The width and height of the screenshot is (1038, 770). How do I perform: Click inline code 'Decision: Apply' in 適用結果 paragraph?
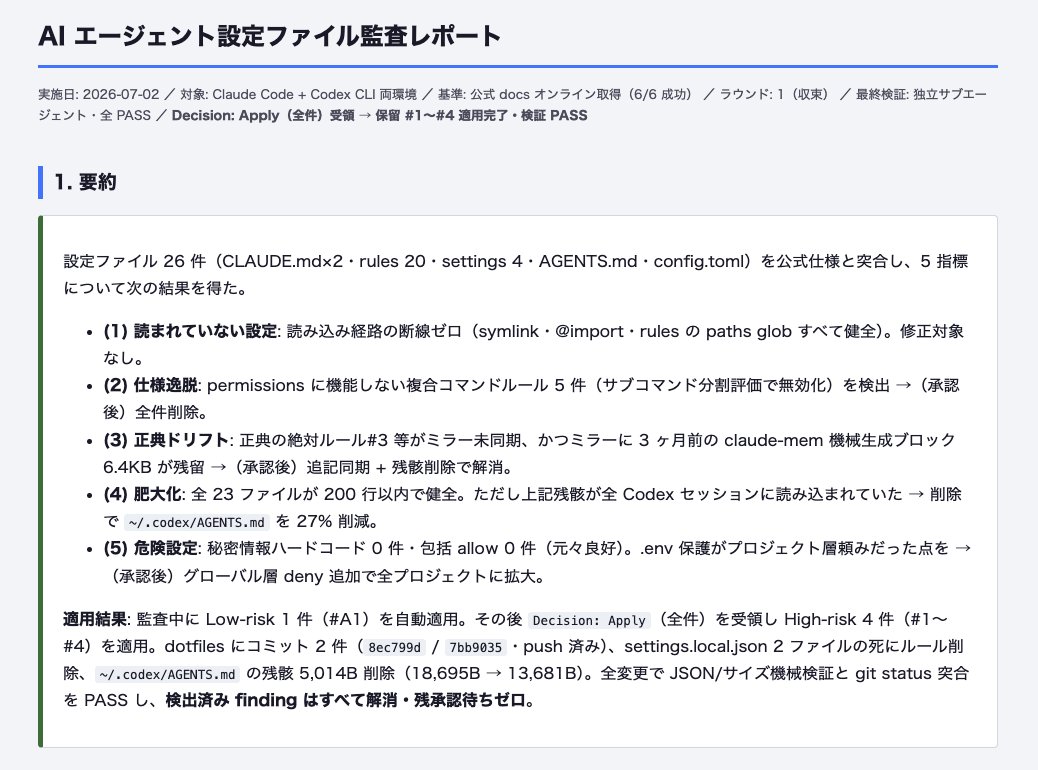pyautogui.click(x=589, y=620)
